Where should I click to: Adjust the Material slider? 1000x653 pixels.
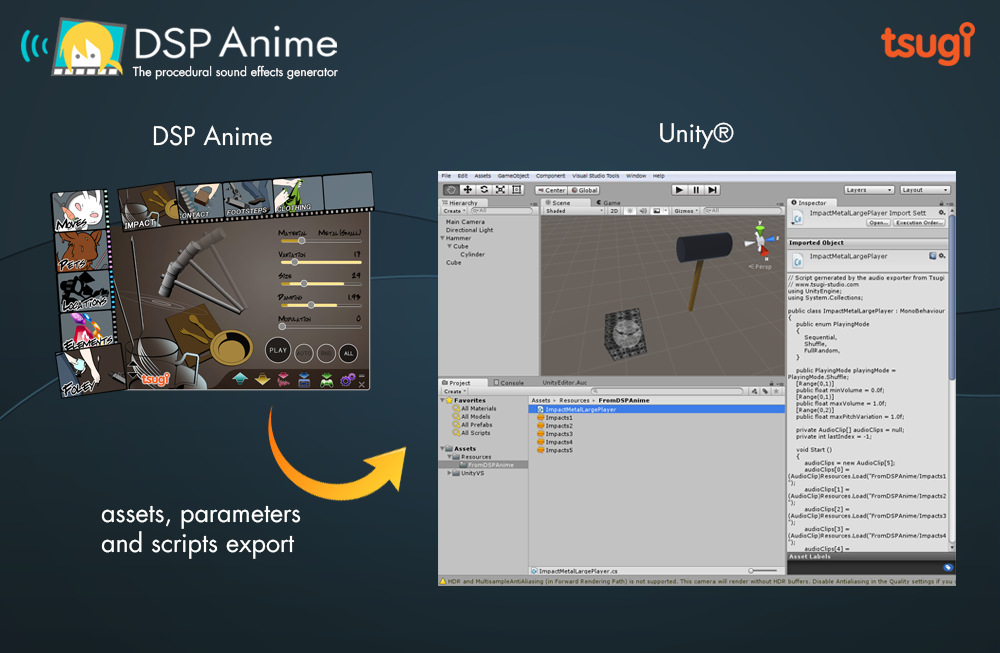tap(320, 241)
